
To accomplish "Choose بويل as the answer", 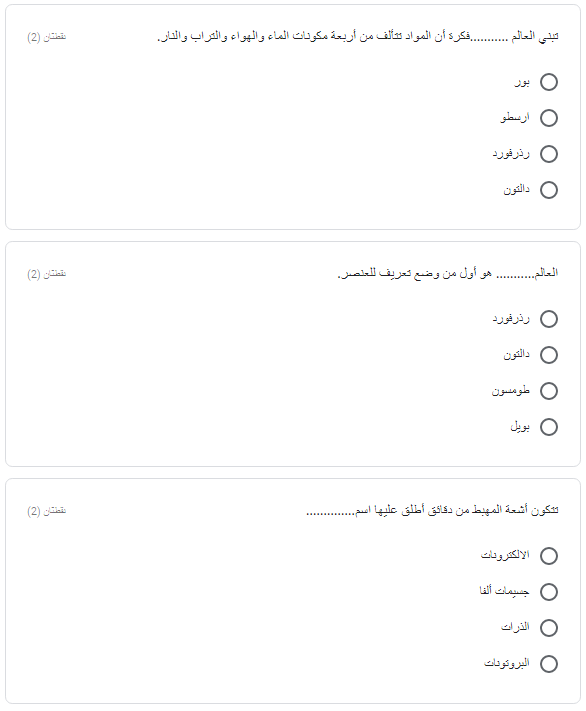I will [548, 427].
